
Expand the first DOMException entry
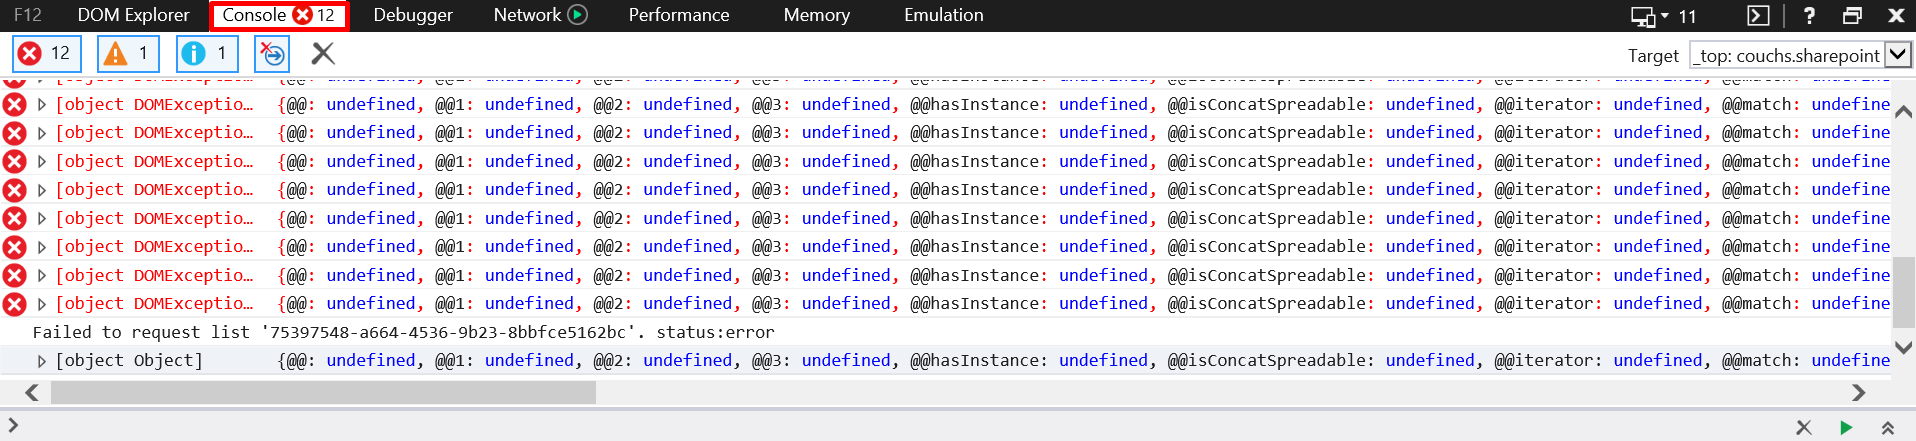pyautogui.click(x=41, y=104)
